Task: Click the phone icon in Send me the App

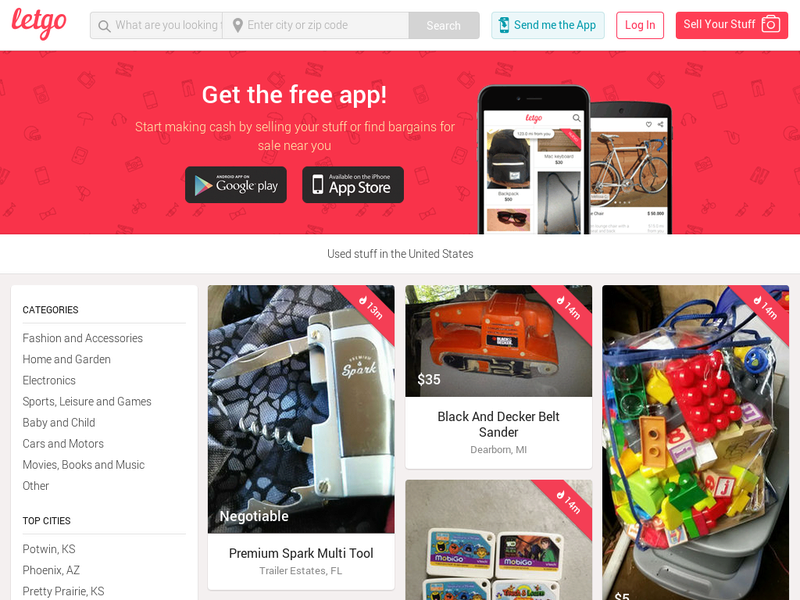Action: [x=504, y=25]
